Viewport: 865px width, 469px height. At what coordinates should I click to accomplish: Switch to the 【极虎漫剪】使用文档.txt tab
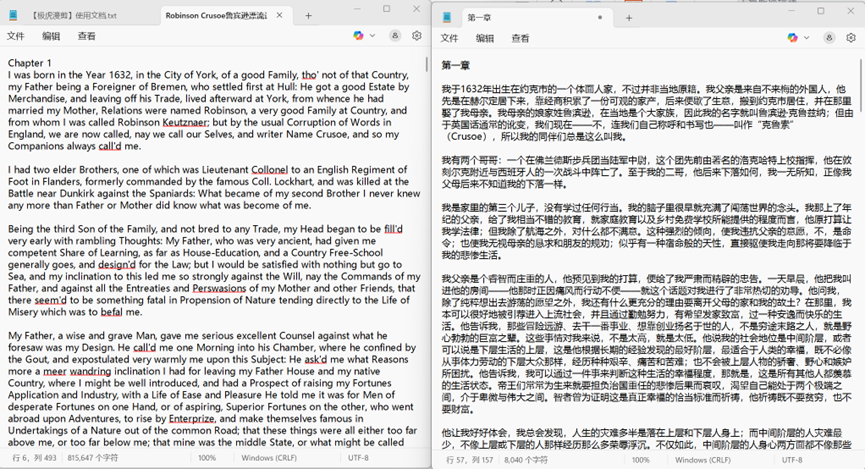tap(74, 15)
